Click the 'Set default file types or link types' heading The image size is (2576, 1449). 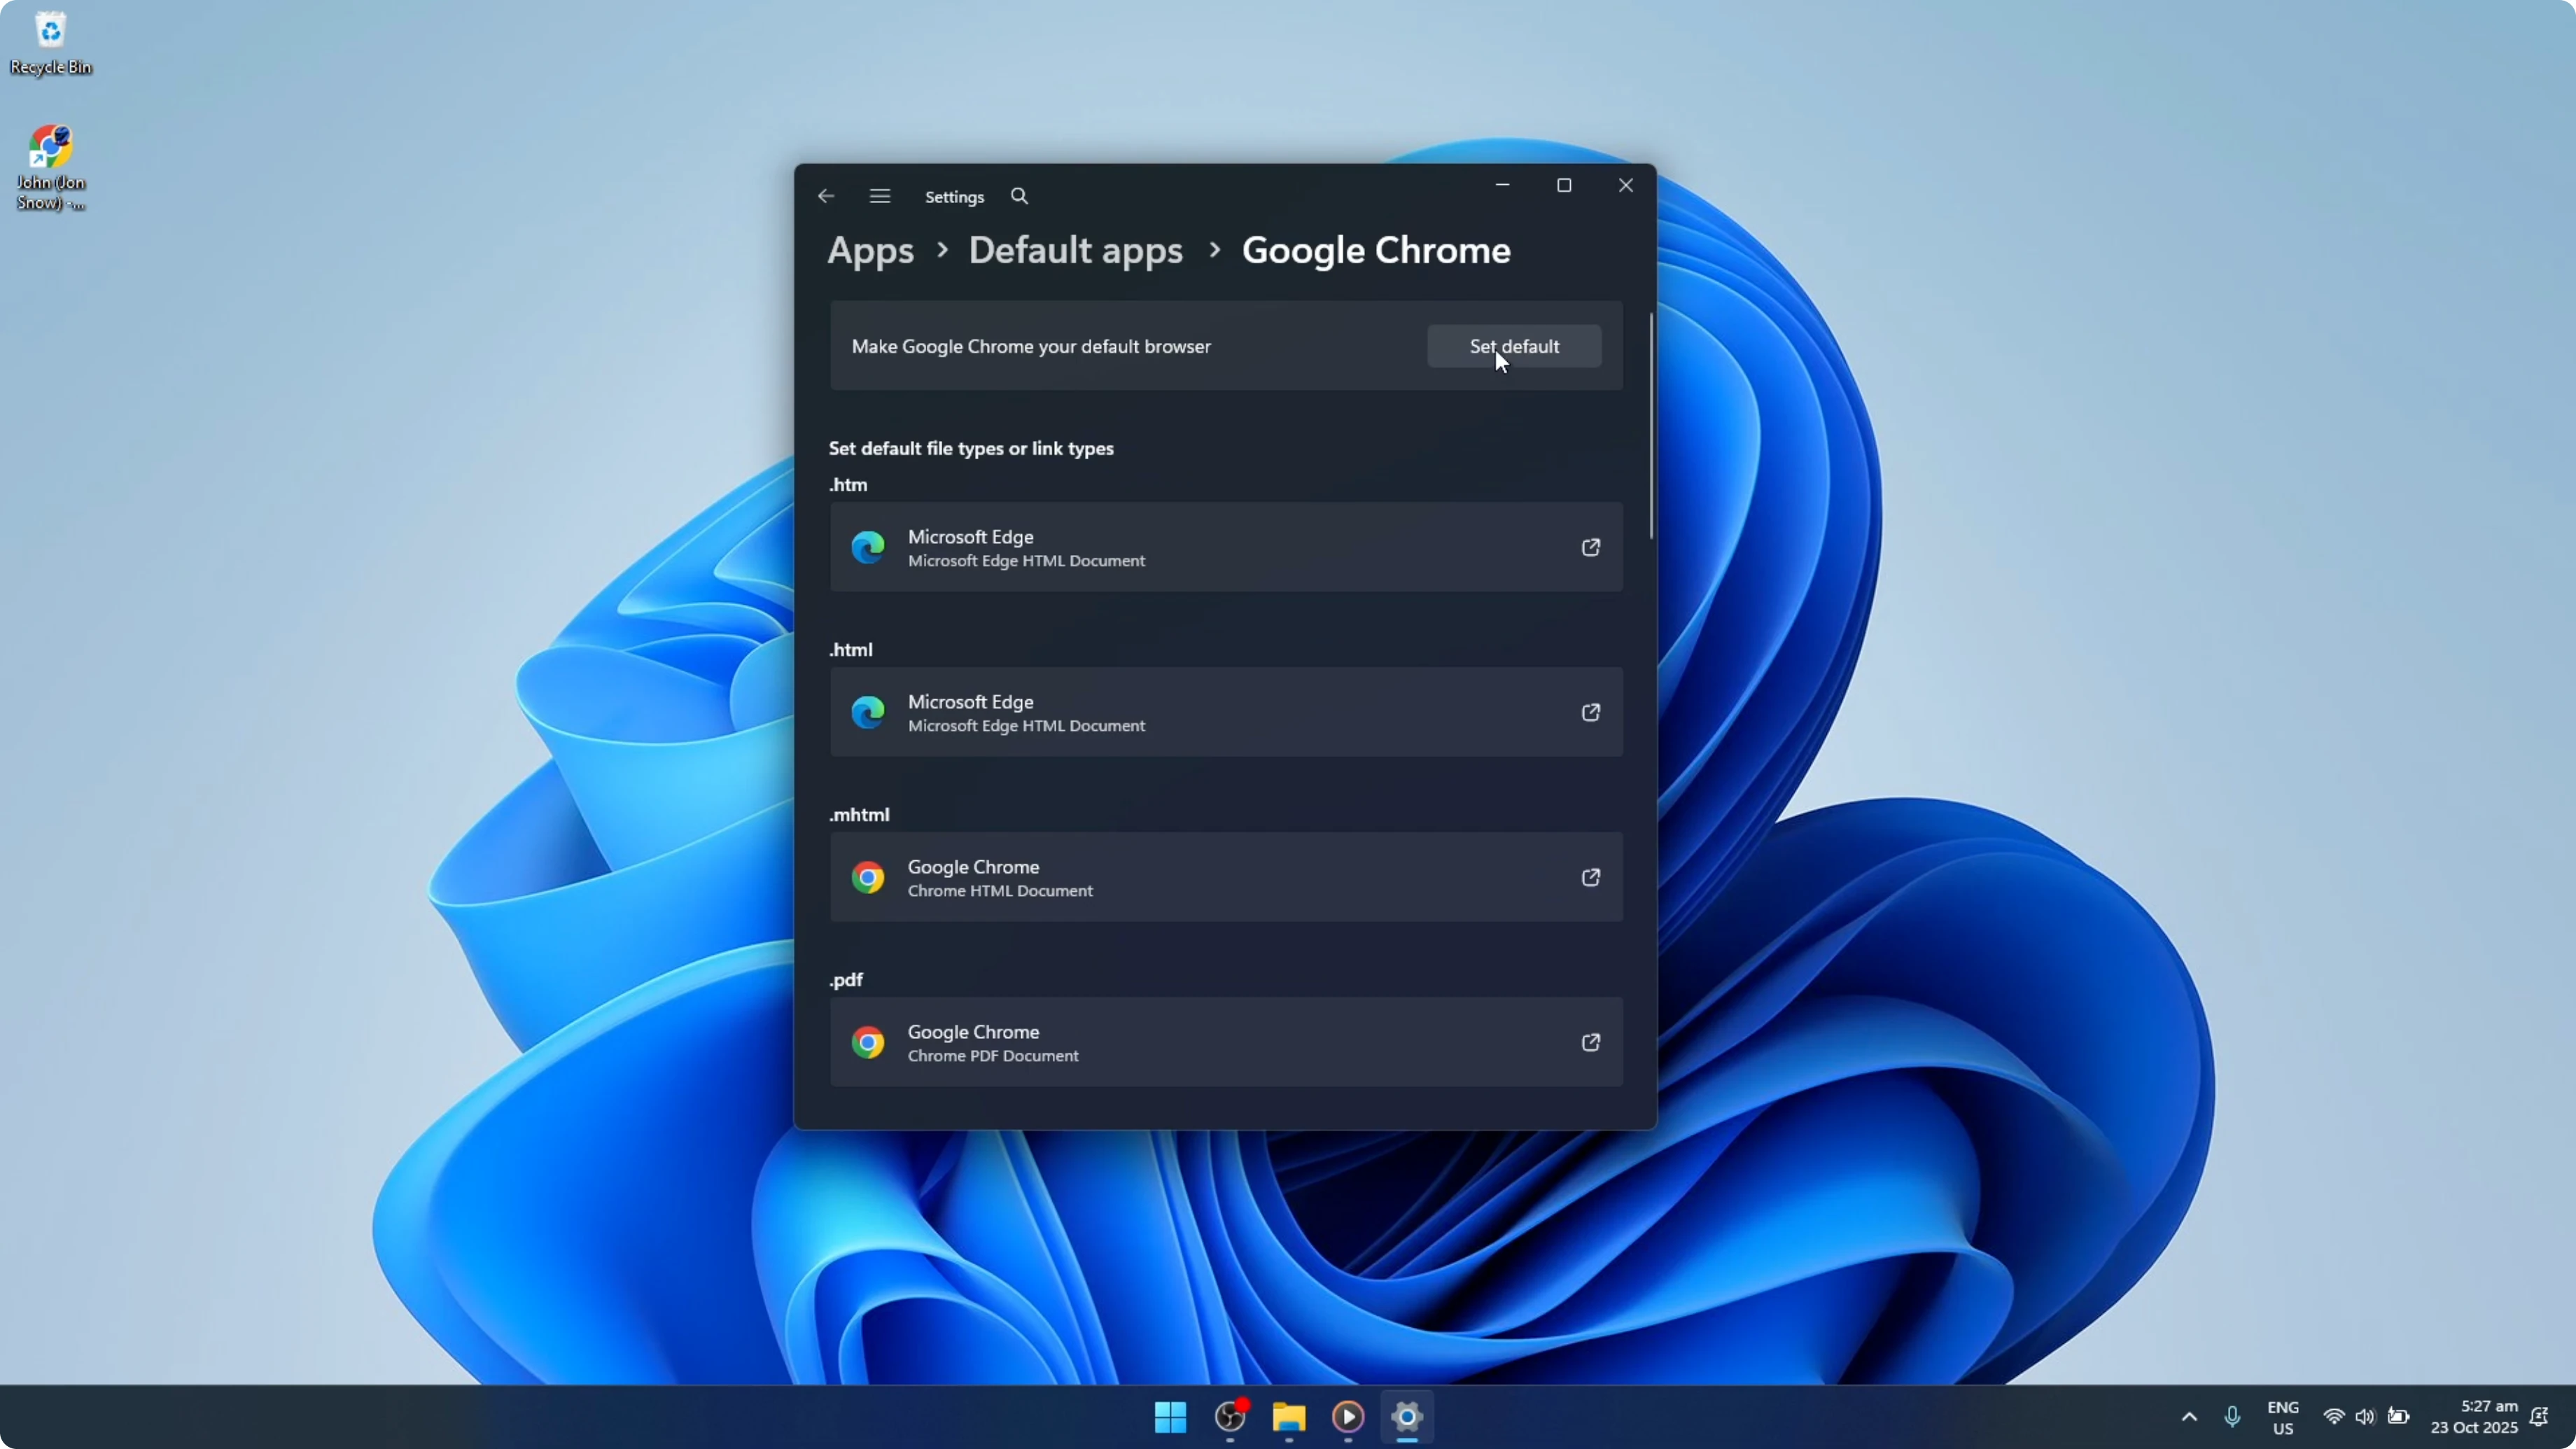coord(970,448)
